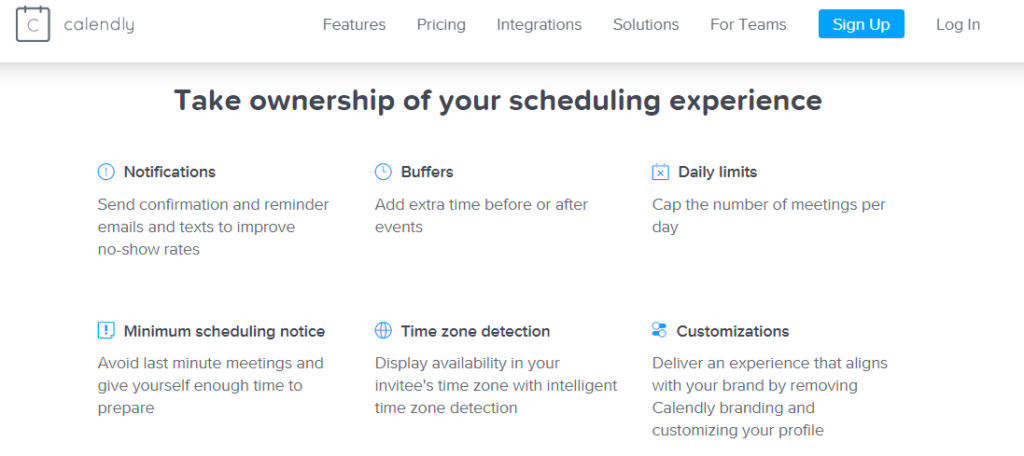Select the Buffers feature heading
This screenshot has width=1024, height=456.
pos(427,172)
